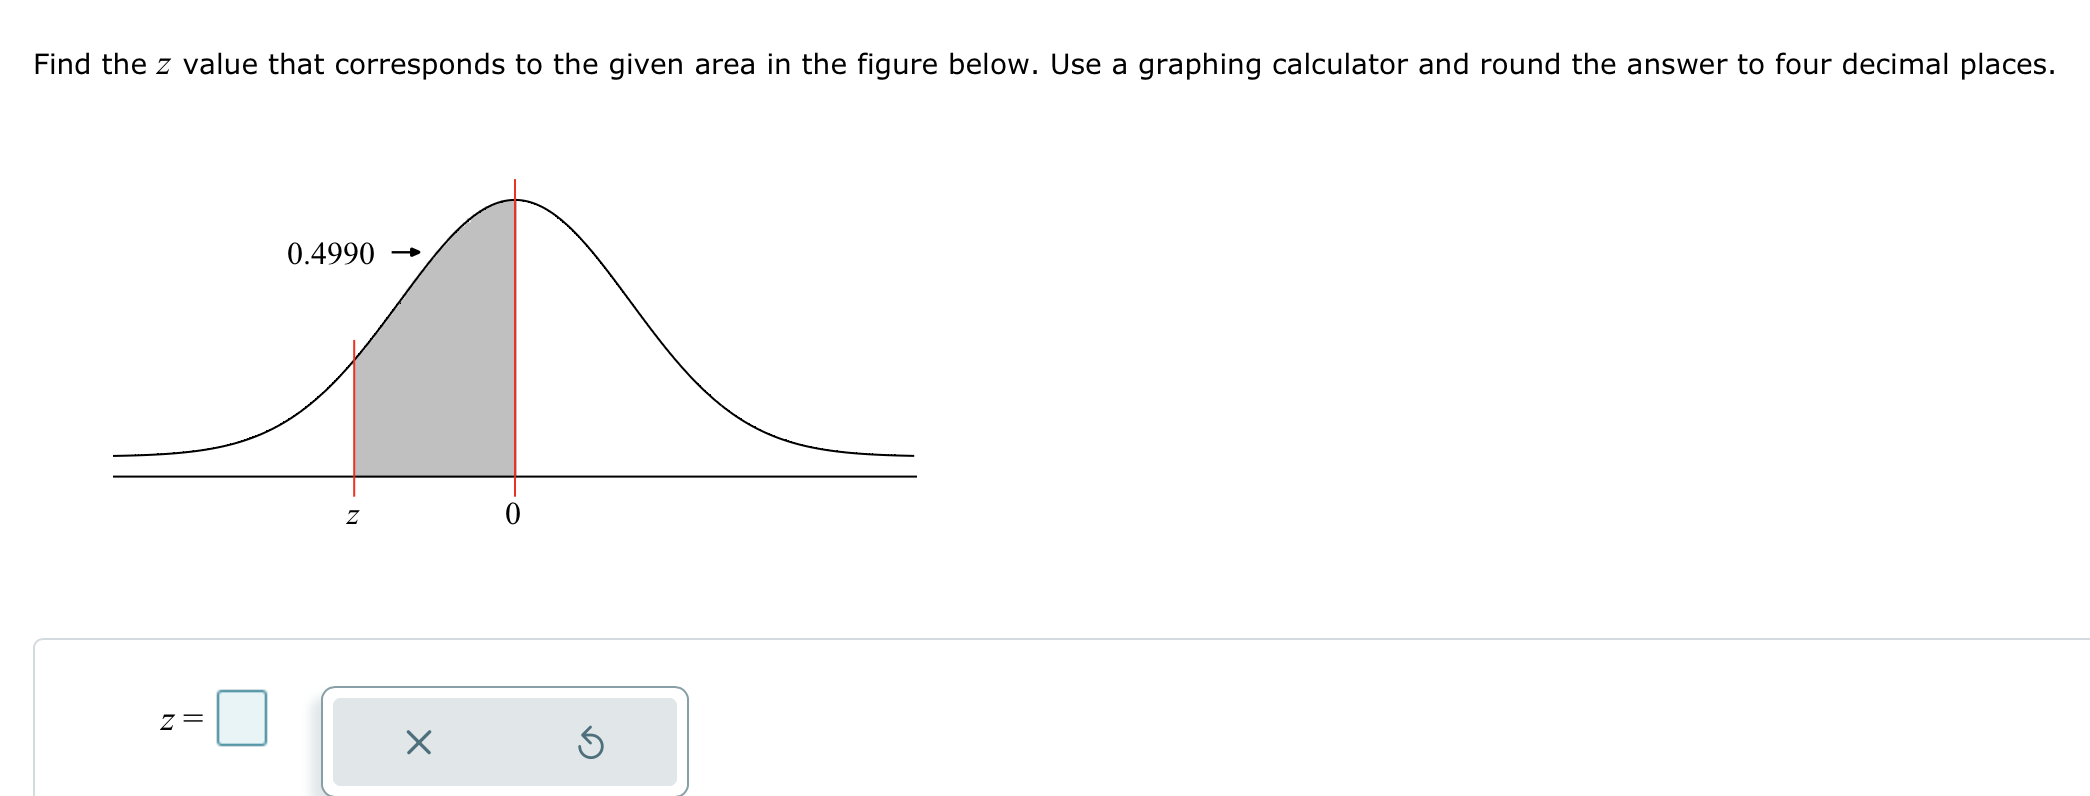This screenshot has width=2090, height=796.
Task: Select the 0.4990 area label
Action: point(330,253)
